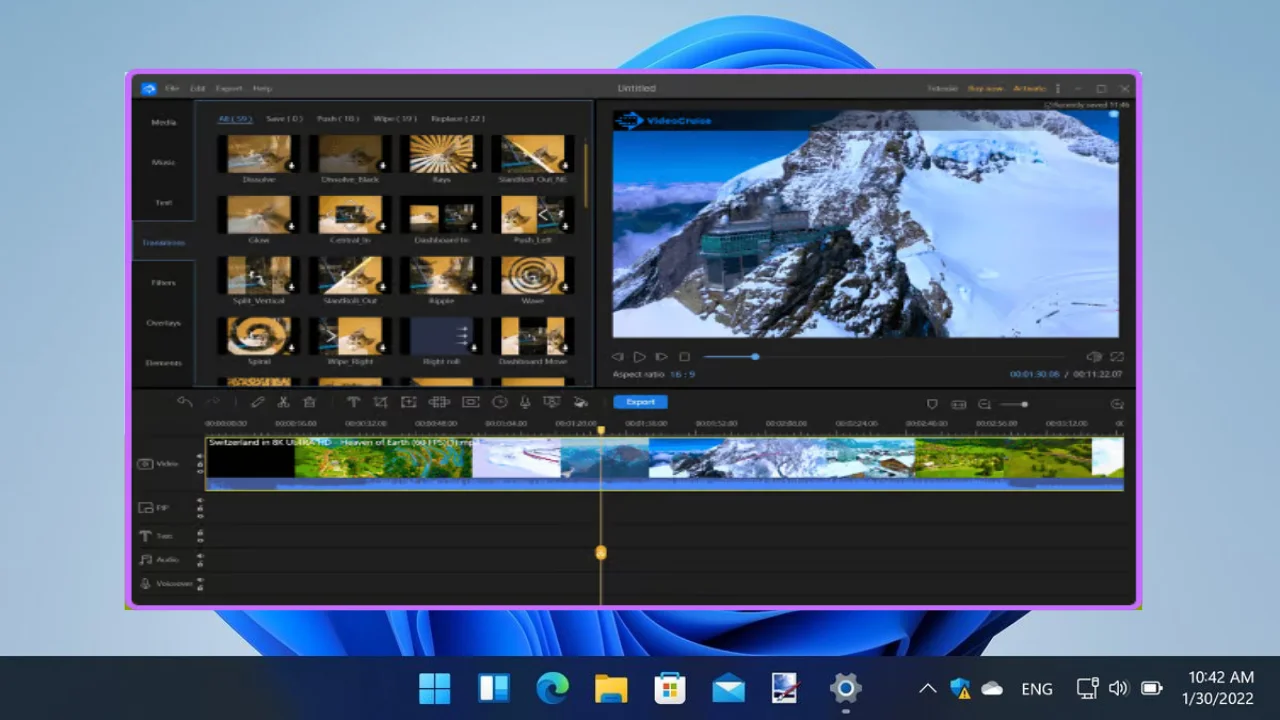This screenshot has height=720, width=1280.
Task: Play the preview video
Action: 639,357
